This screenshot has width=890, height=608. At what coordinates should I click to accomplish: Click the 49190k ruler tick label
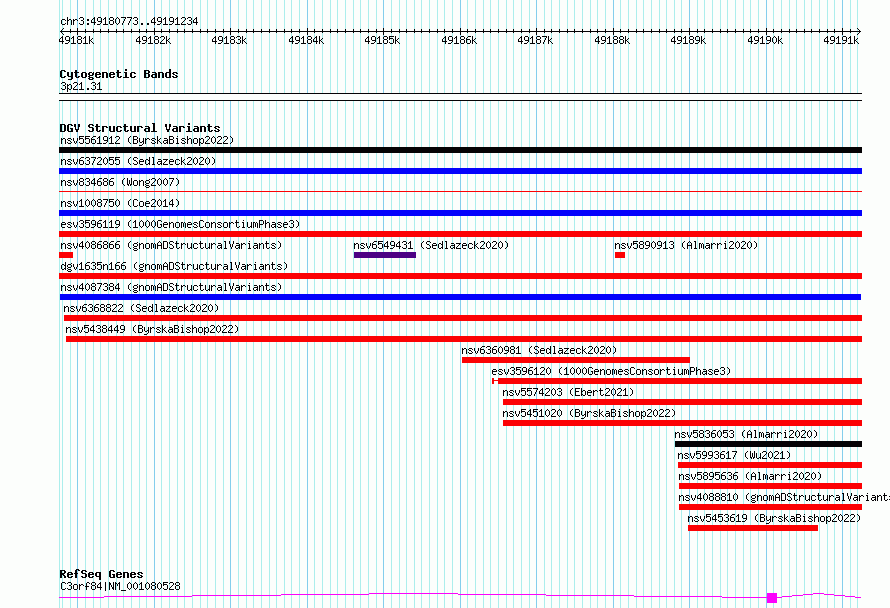[x=765, y=40]
